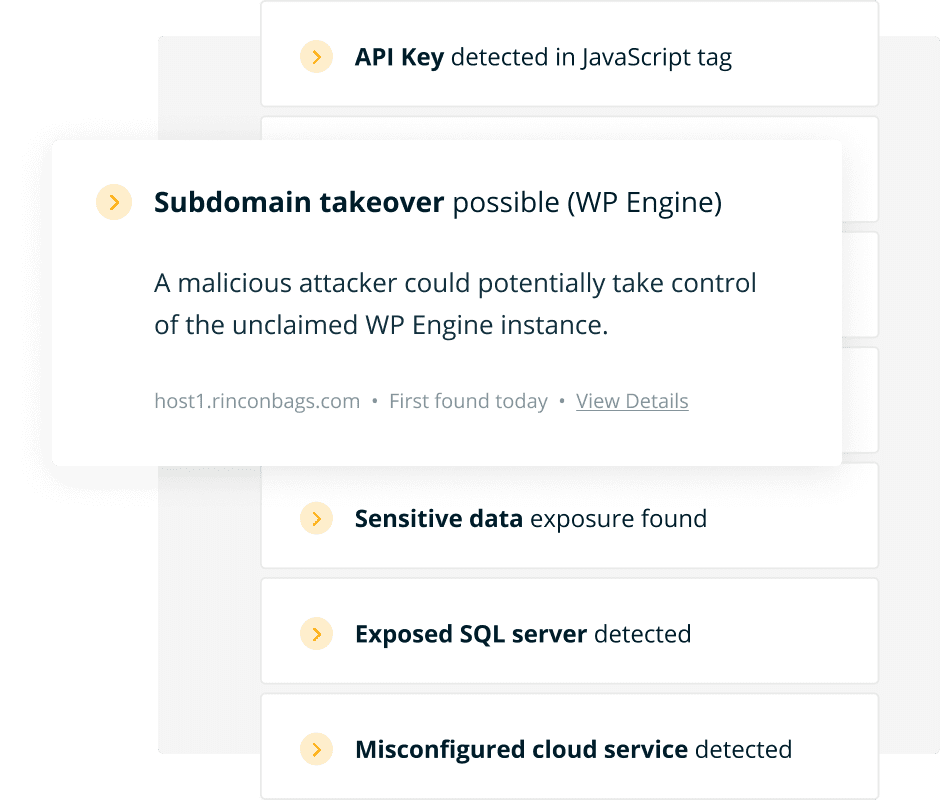Click the 'First found today' timestamp
The image size is (940, 800).
468,402
